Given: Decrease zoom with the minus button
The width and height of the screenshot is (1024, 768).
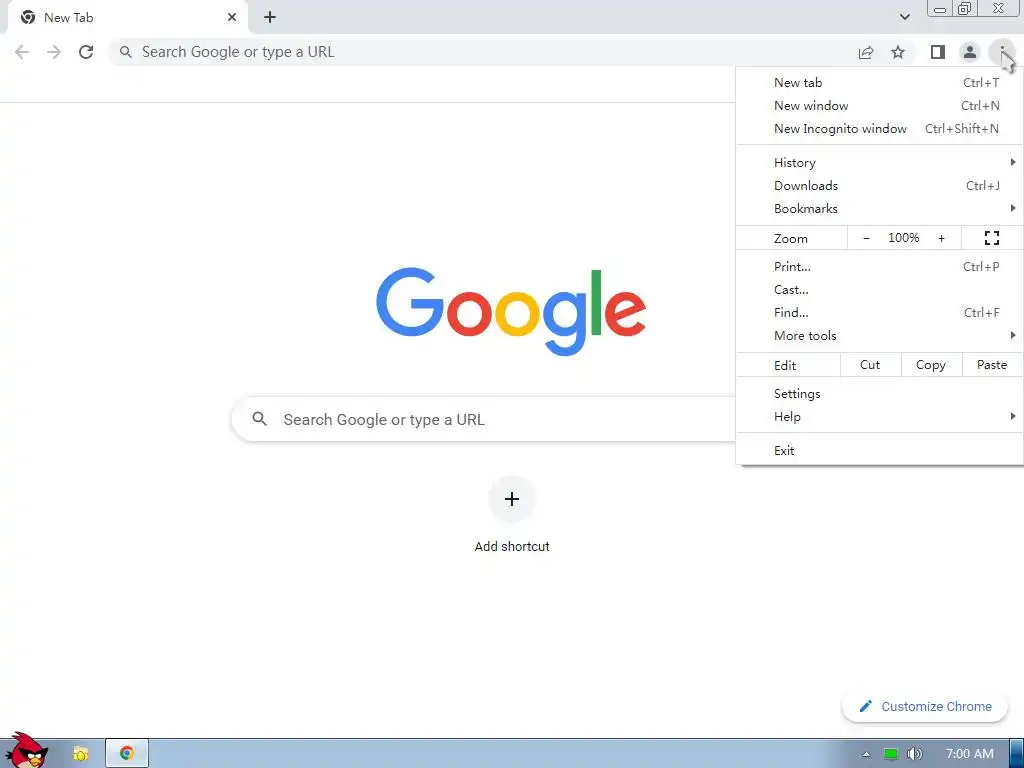Looking at the screenshot, I should point(867,238).
